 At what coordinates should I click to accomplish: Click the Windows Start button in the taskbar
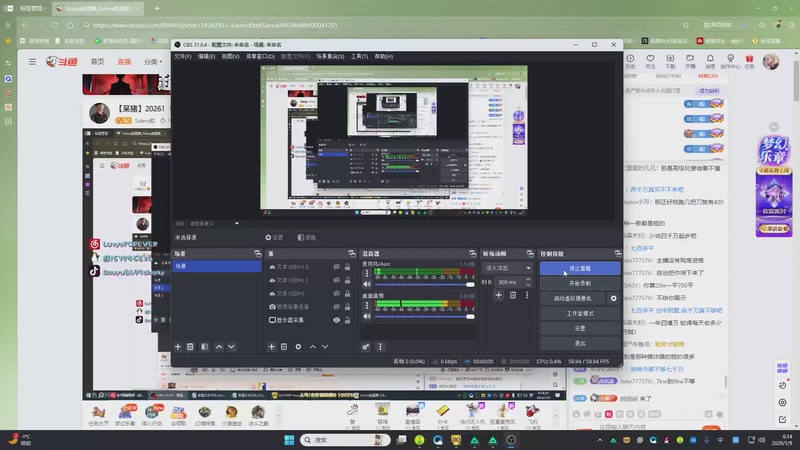[x=289, y=440]
